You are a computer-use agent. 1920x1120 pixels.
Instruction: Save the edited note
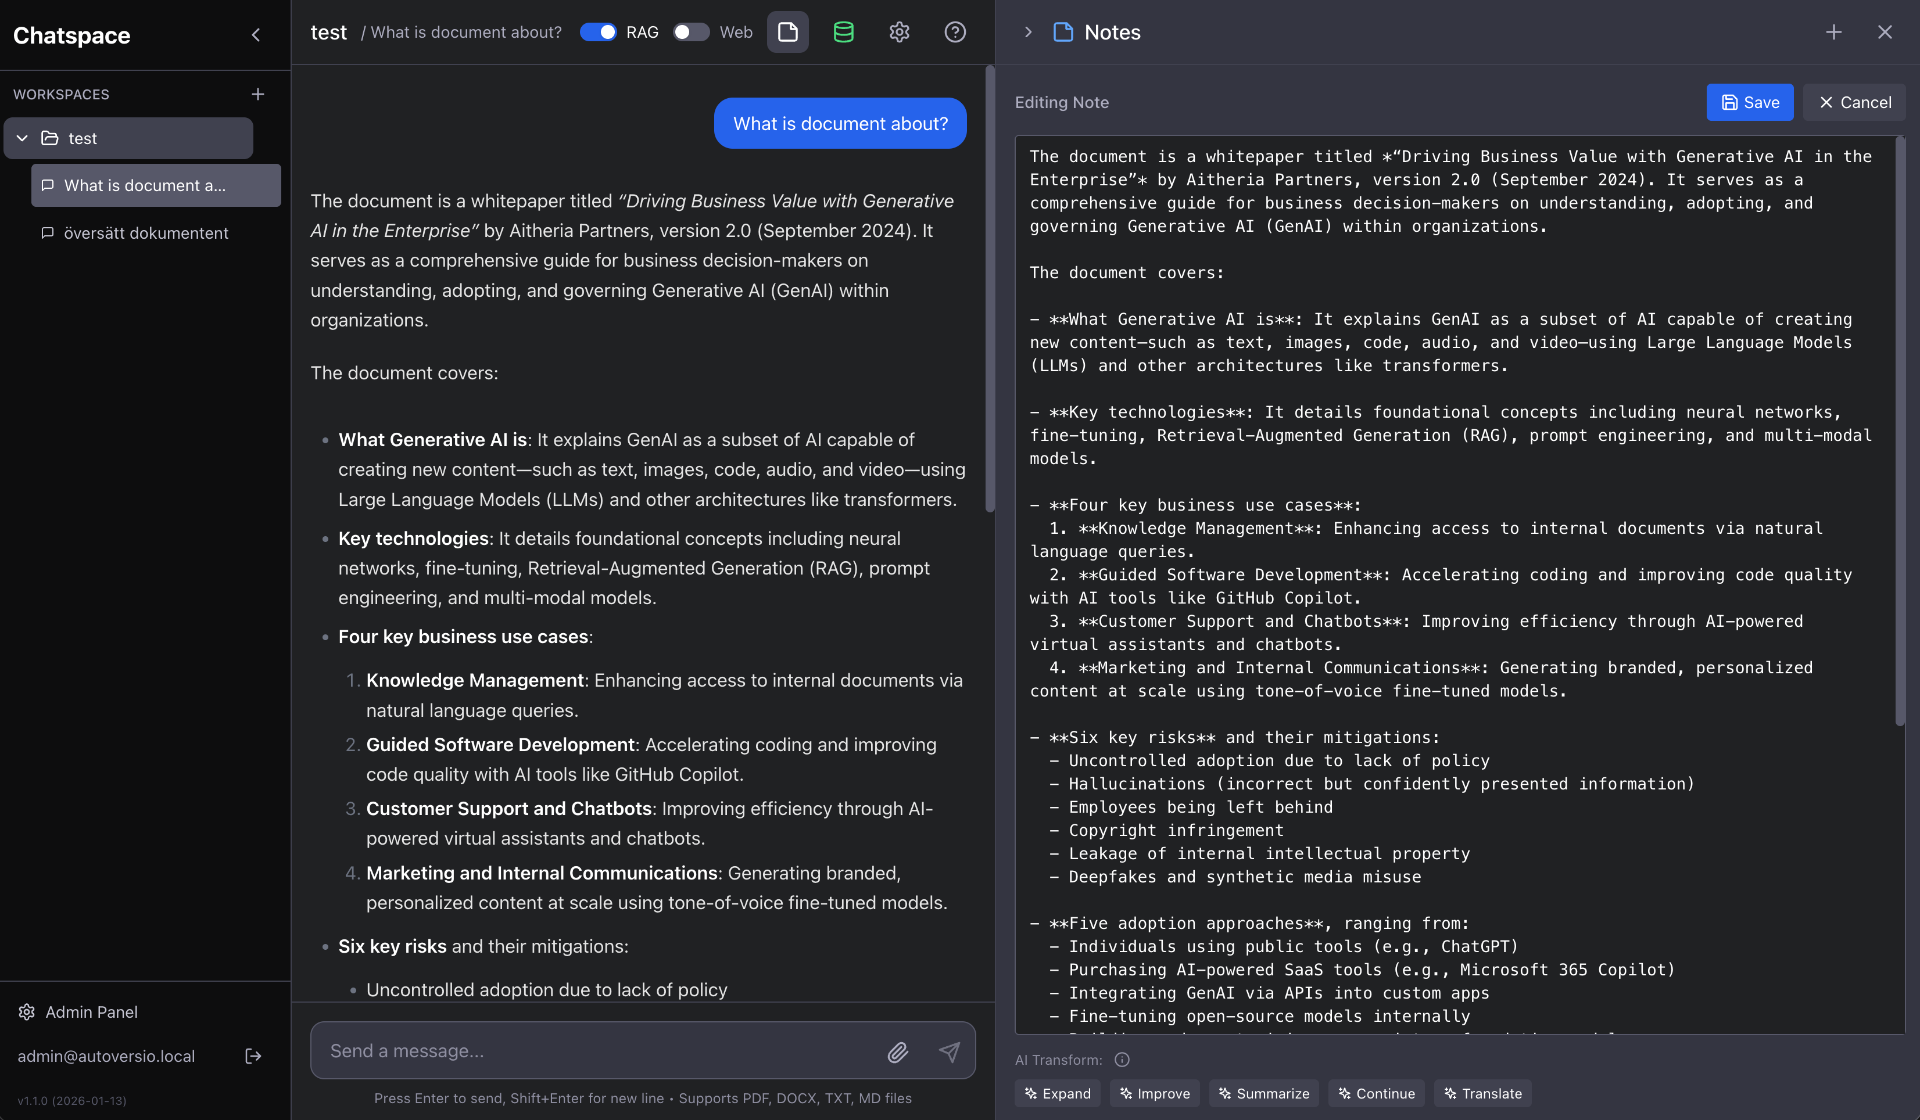coord(1750,102)
